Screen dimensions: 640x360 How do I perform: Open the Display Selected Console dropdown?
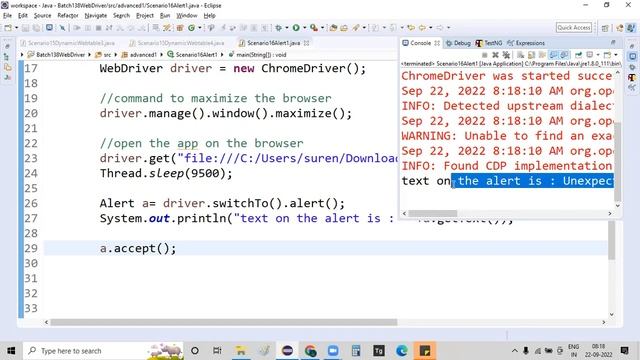coord(598,55)
